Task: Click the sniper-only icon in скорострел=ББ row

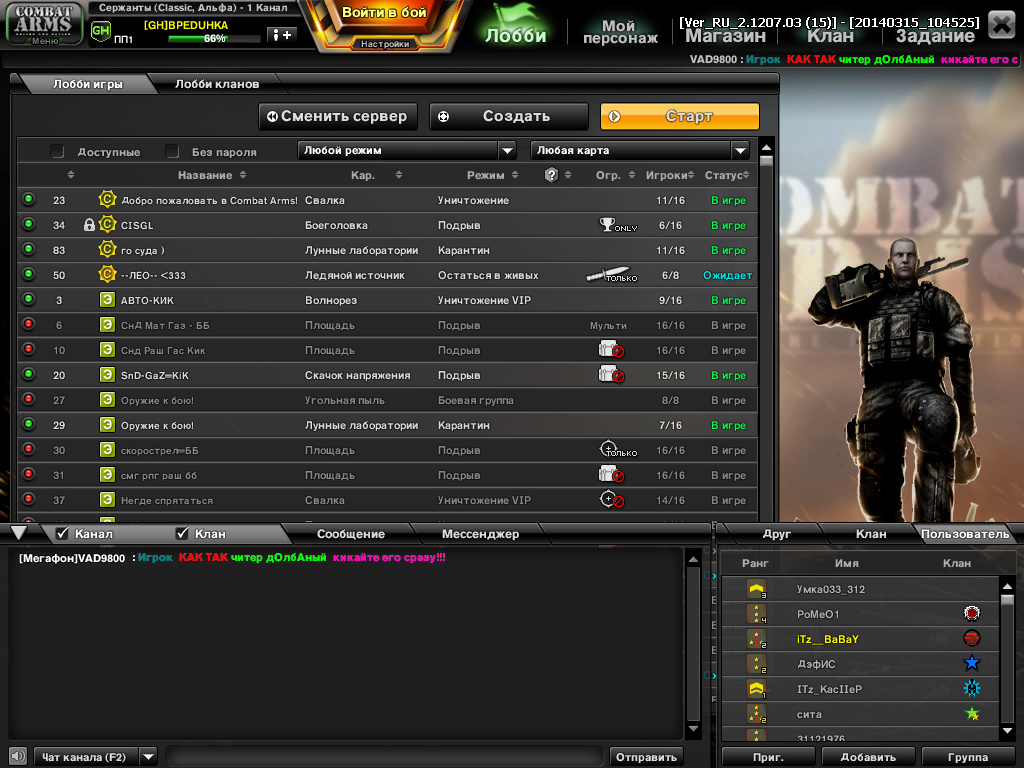Action: tap(618, 450)
